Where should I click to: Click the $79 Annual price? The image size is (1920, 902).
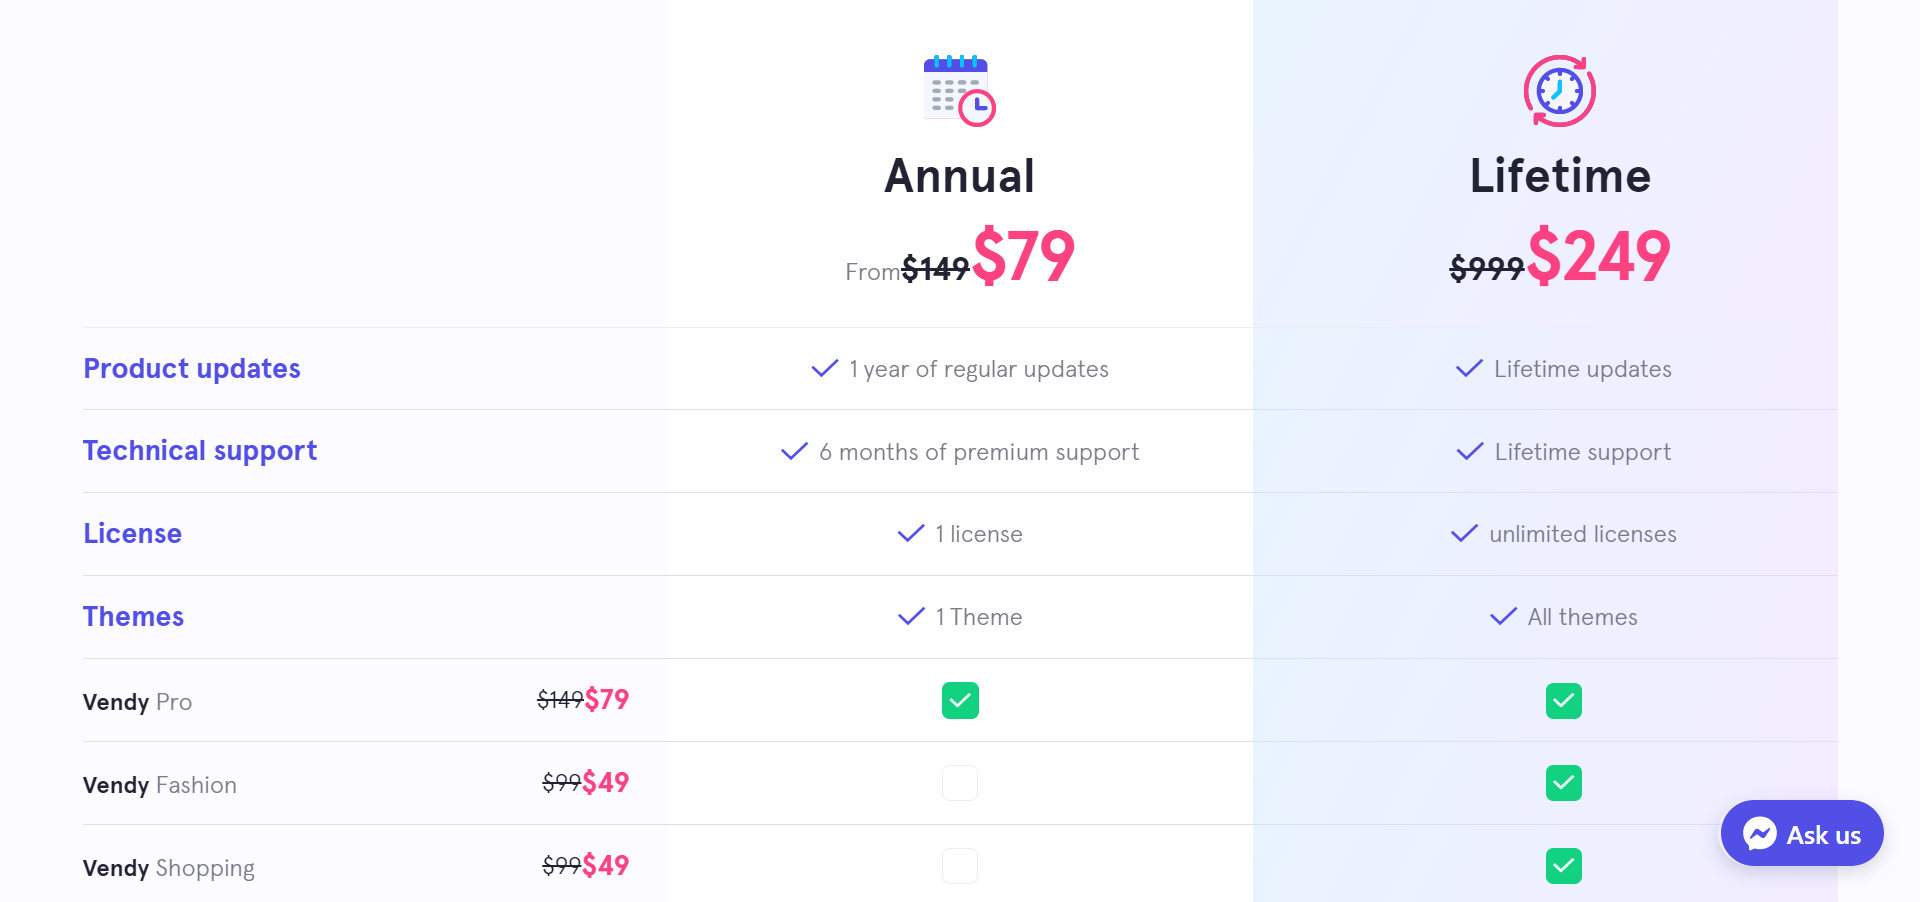(1024, 256)
